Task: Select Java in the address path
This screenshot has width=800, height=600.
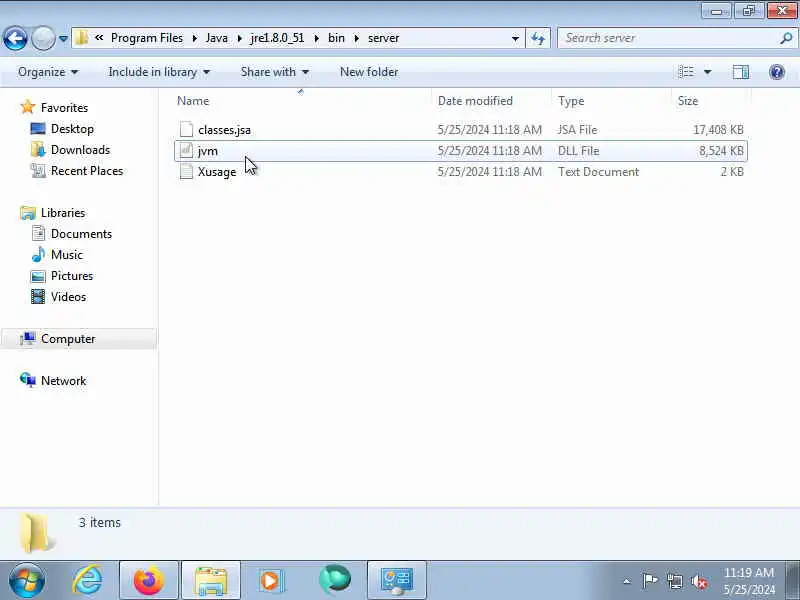Action: pos(216,38)
